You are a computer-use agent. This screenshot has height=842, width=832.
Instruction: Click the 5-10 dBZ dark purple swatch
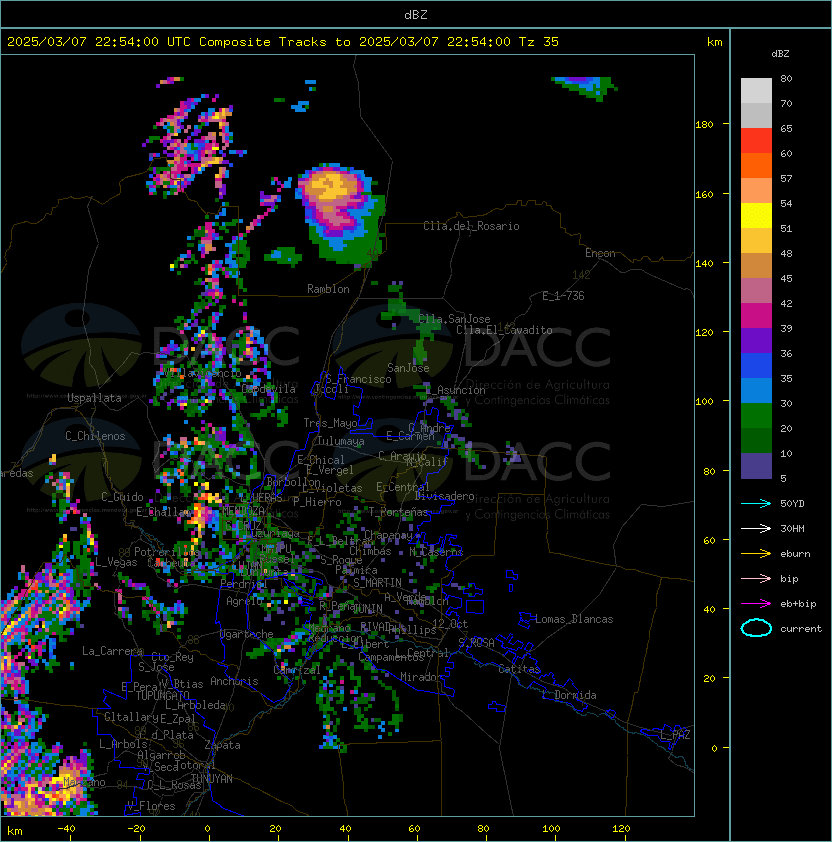(756, 466)
